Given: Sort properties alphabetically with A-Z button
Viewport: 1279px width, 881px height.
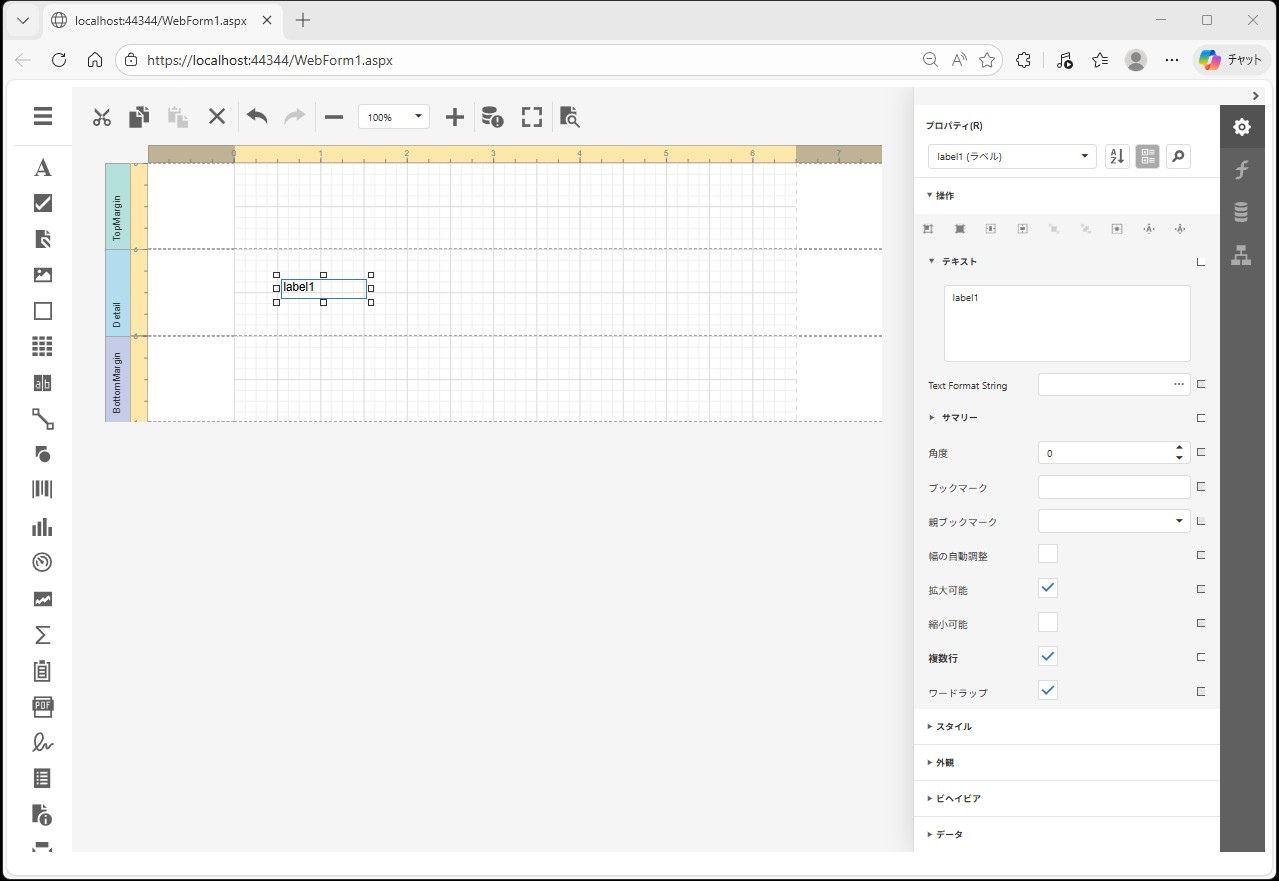Looking at the screenshot, I should click(x=1117, y=157).
